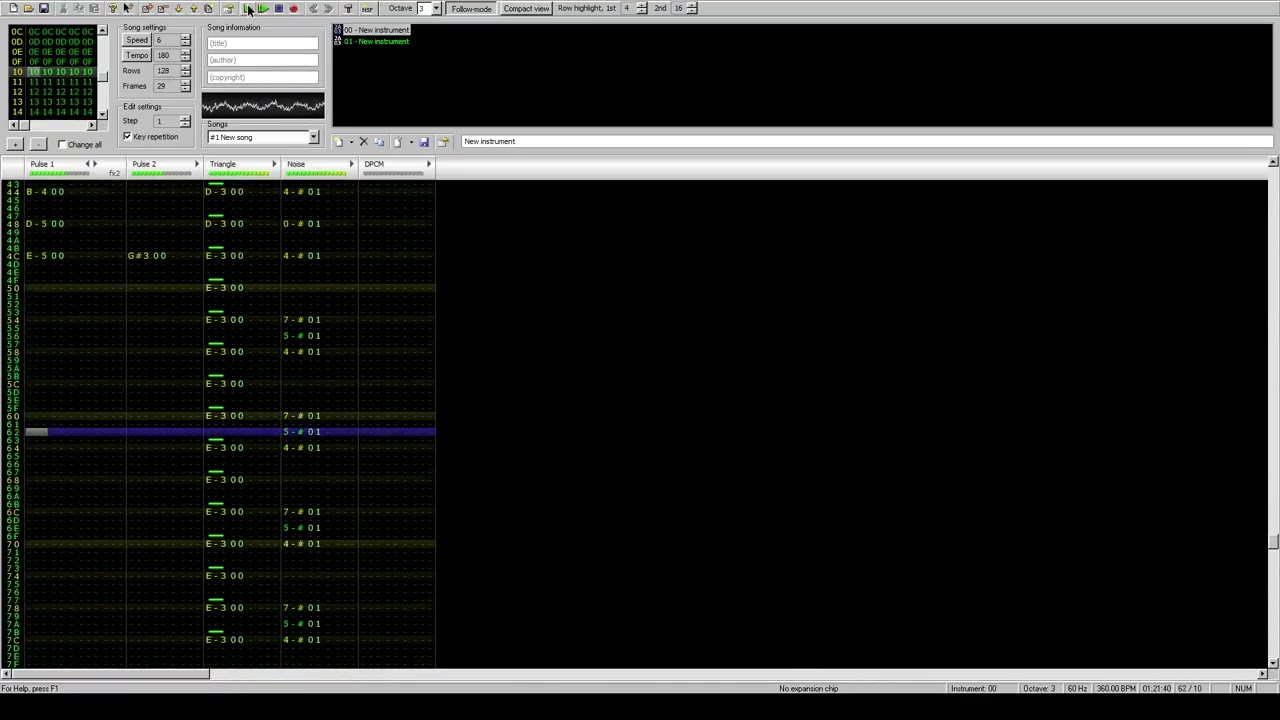This screenshot has height=720, width=1280.
Task: Play and loop the pattern
Action: (x=263, y=8)
